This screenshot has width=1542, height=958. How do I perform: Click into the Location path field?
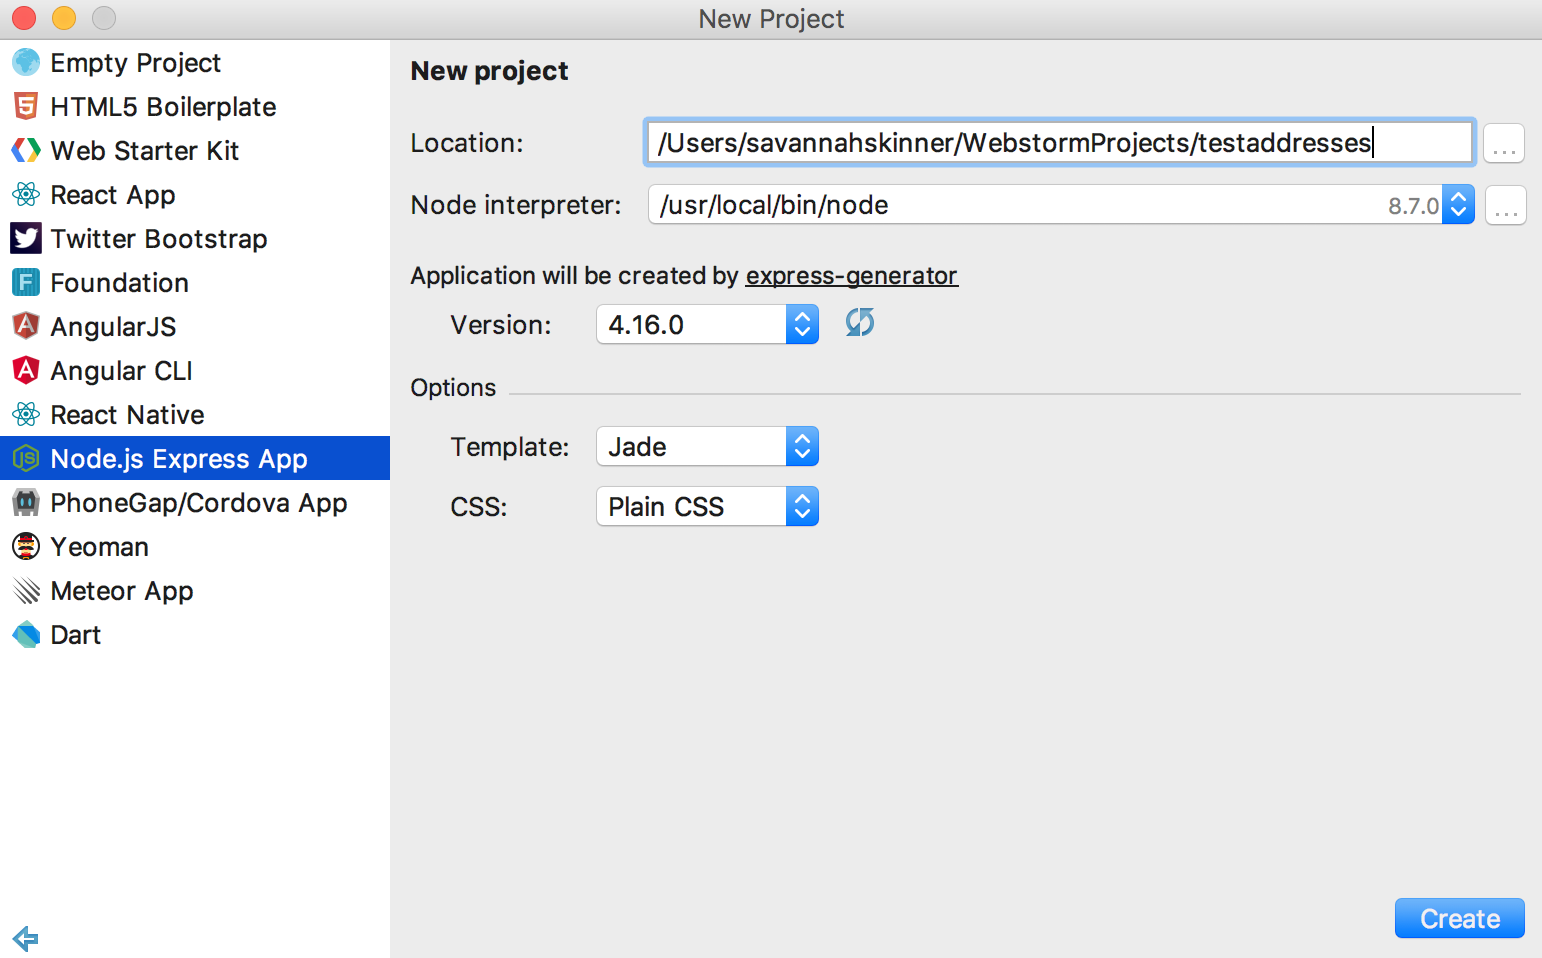1059,142
